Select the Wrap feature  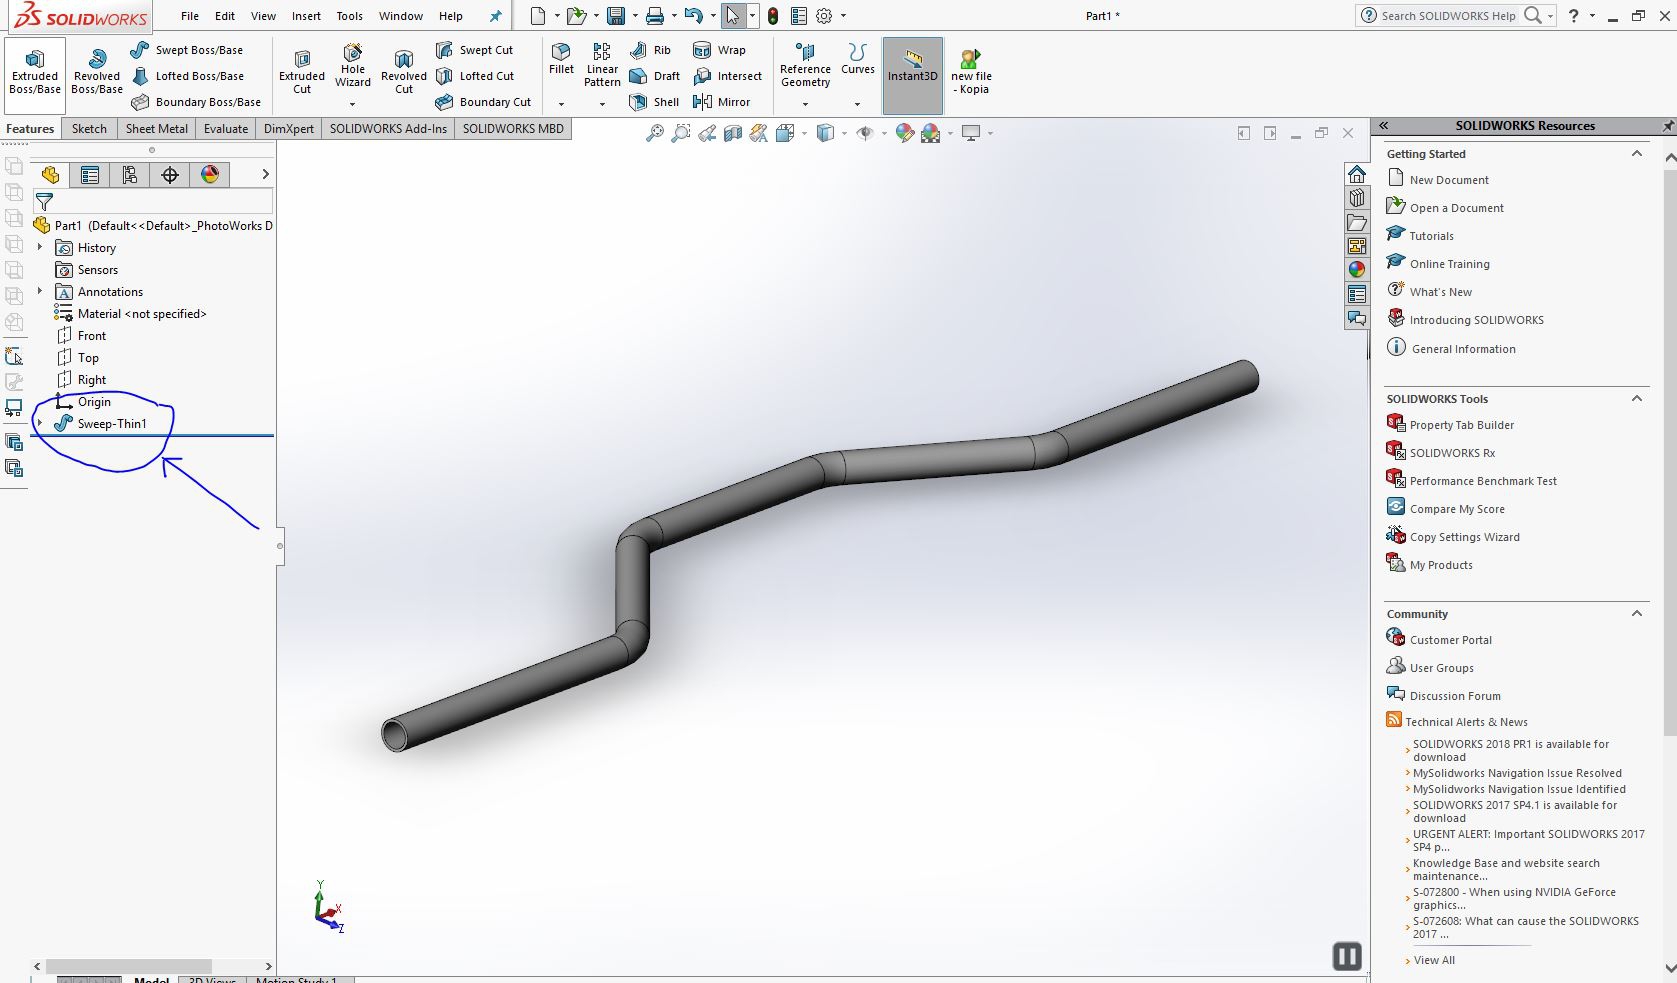click(720, 50)
